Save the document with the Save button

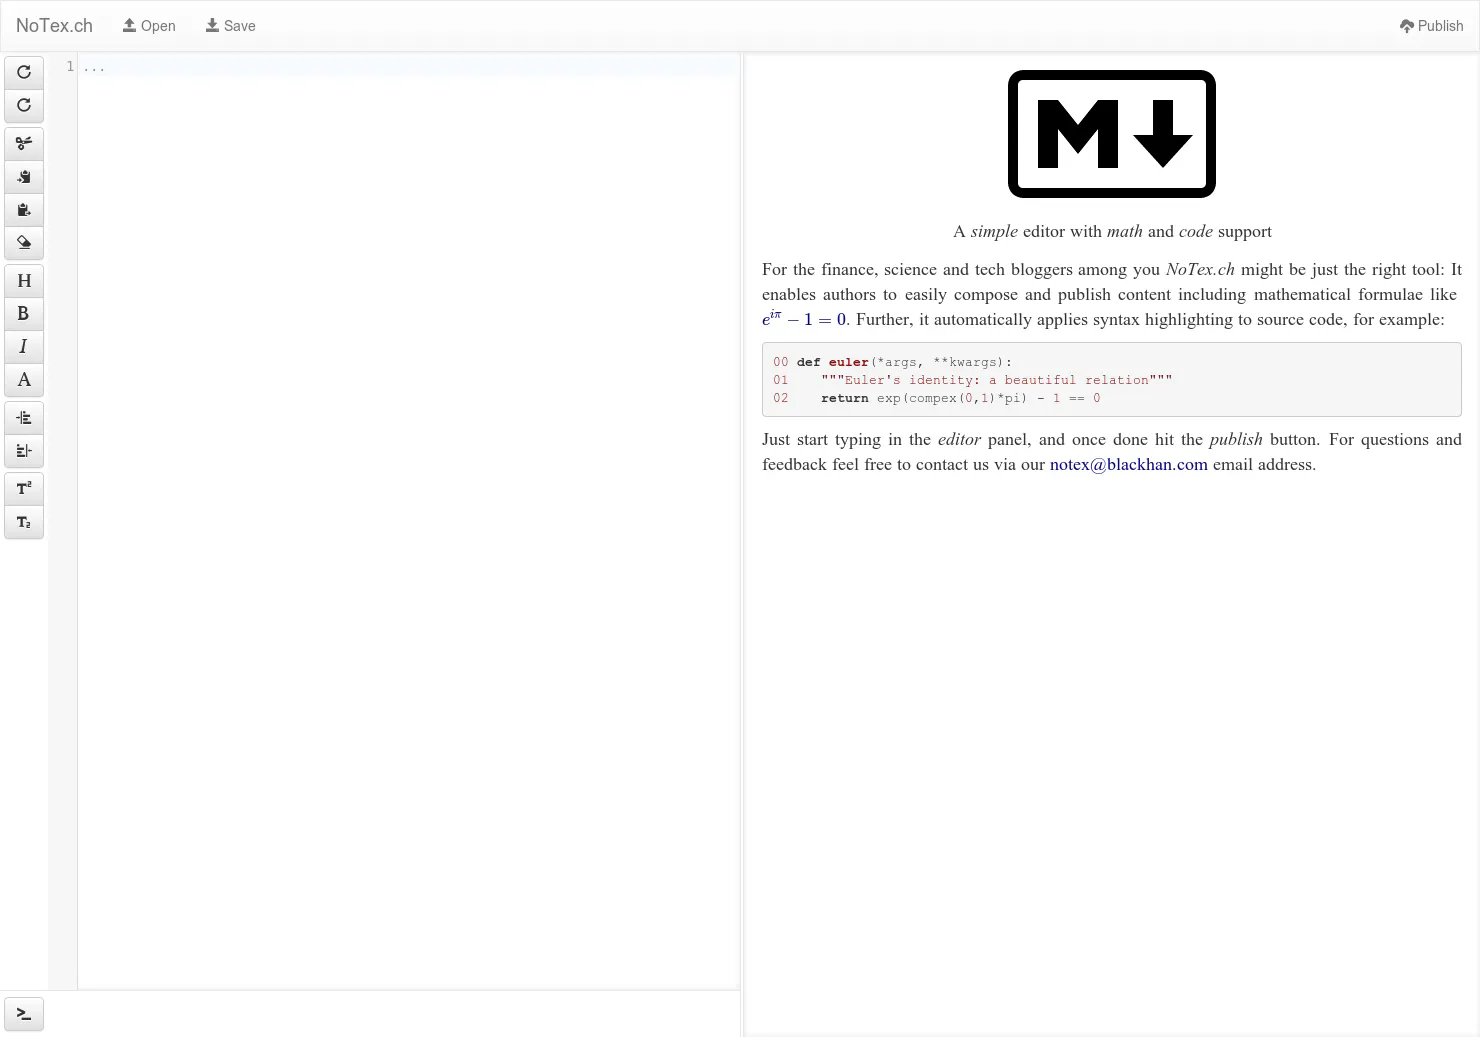[x=231, y=26]
